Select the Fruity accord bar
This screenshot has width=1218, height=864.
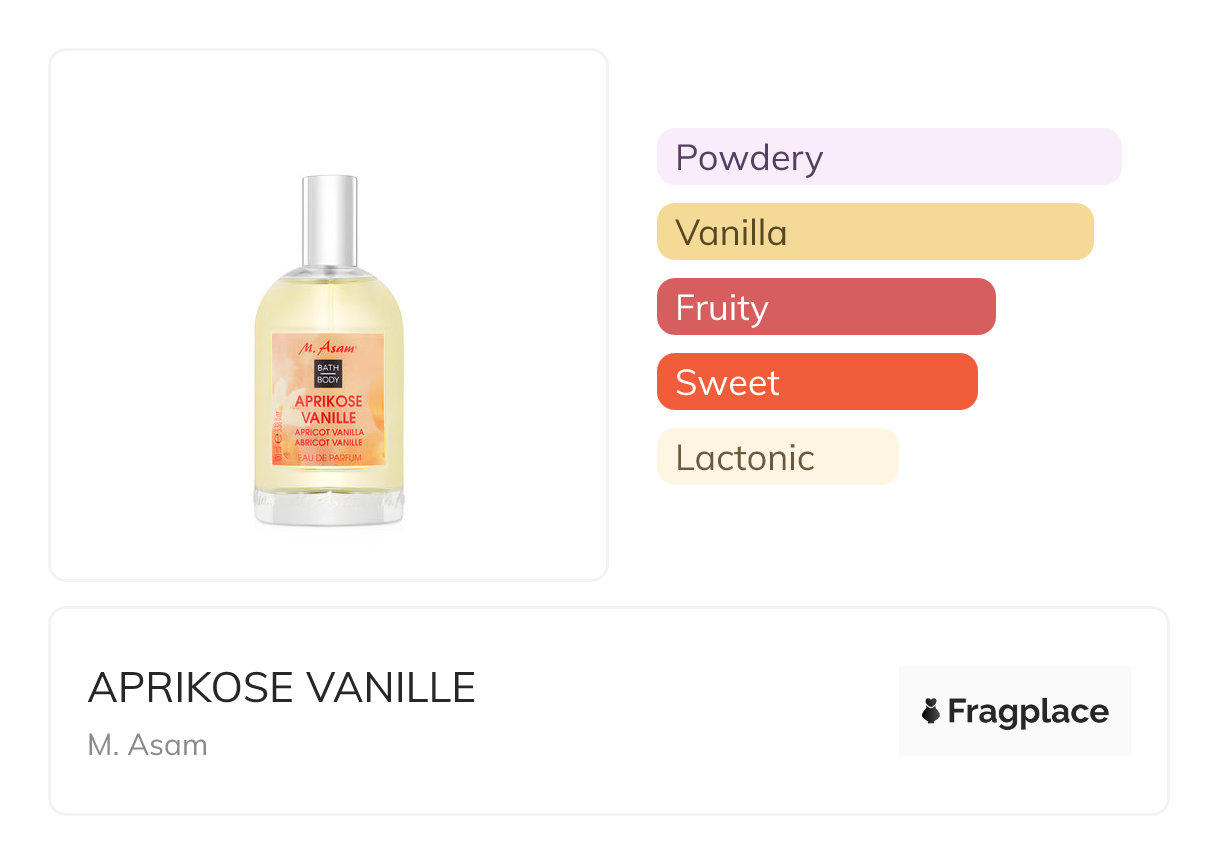coord(825,307)
